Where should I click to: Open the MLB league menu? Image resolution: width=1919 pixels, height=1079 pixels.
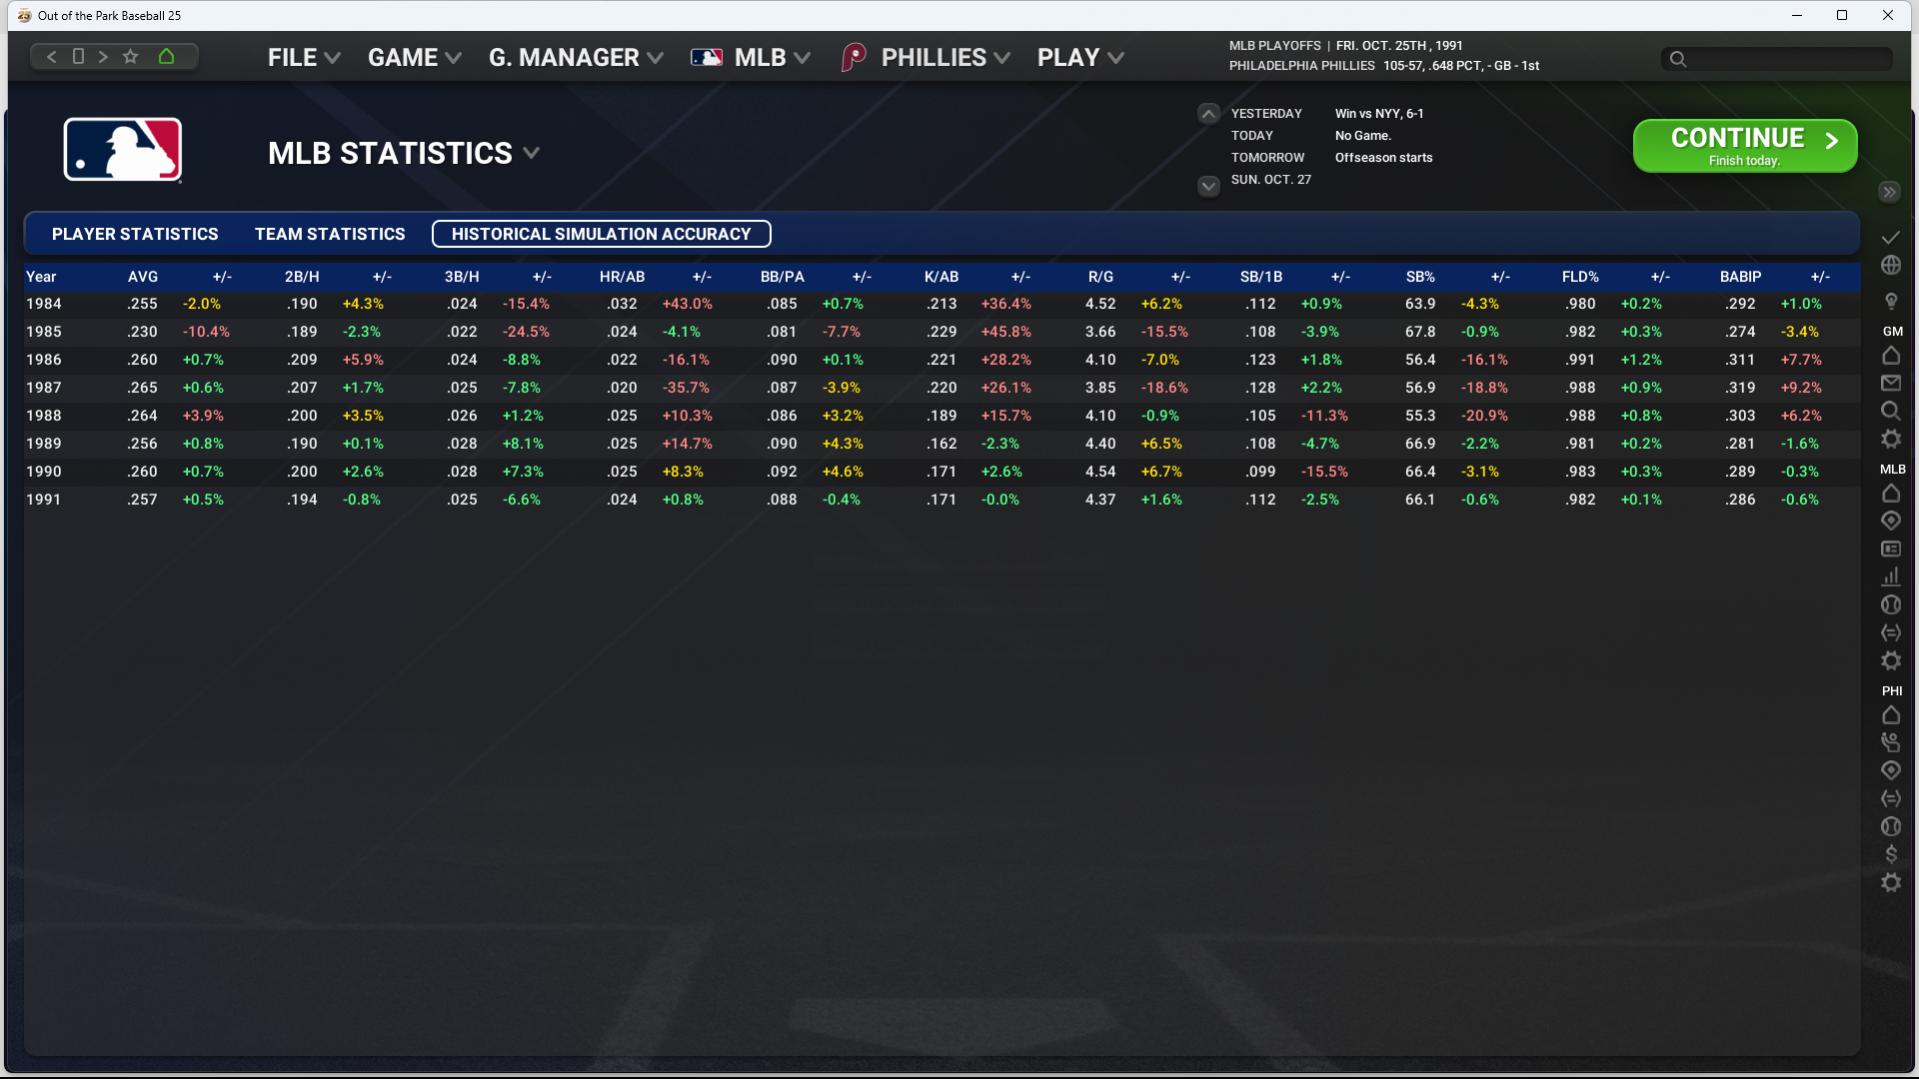pos(750,58)
